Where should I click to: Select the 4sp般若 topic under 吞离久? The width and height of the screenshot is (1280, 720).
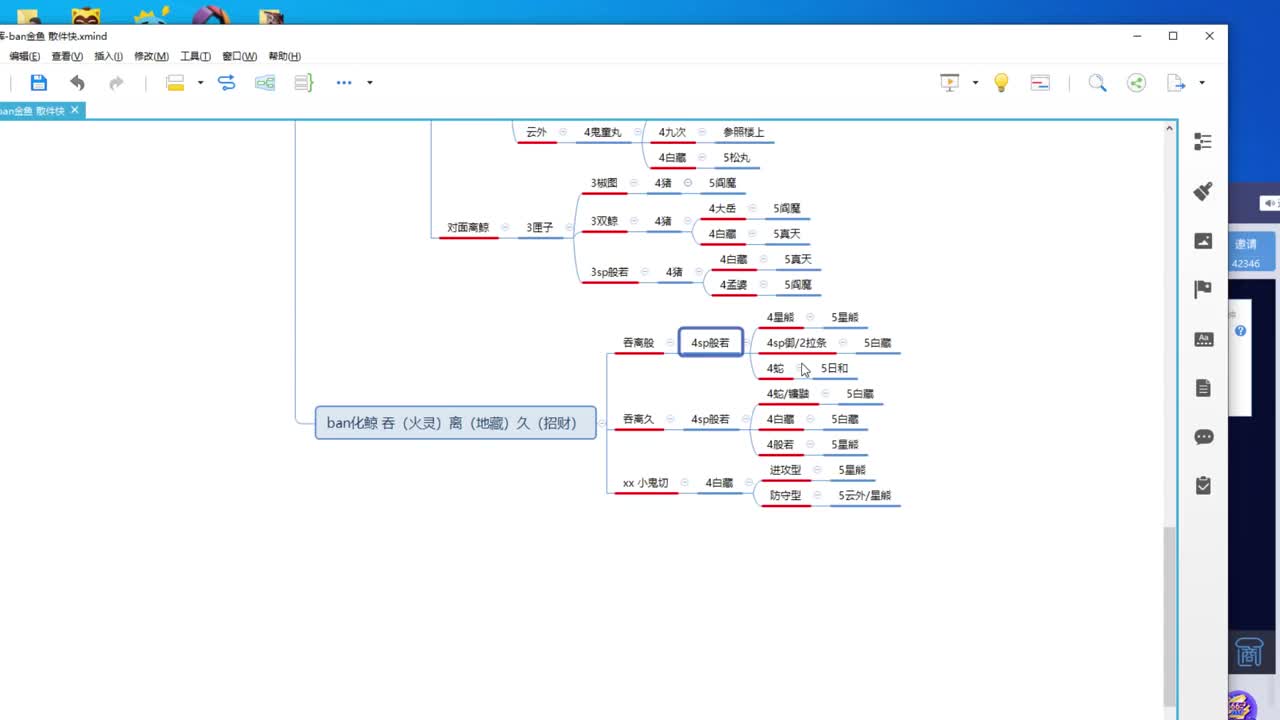[x=710, y=420]
